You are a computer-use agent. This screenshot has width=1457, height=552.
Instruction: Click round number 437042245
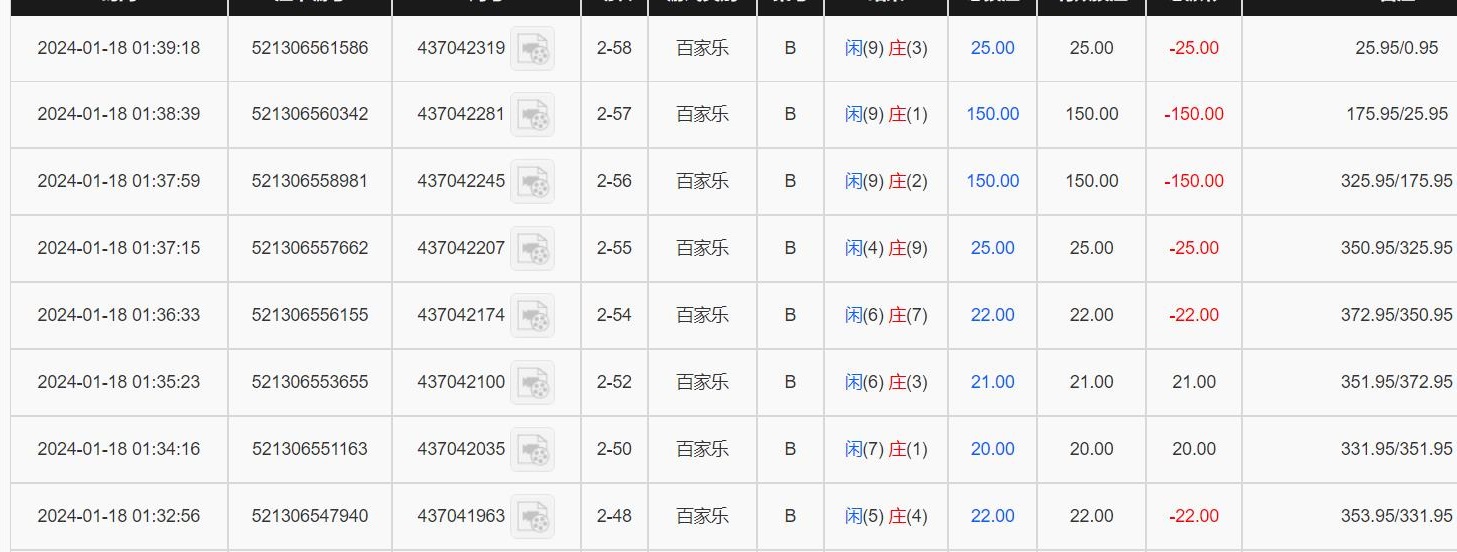pos(461,181)
